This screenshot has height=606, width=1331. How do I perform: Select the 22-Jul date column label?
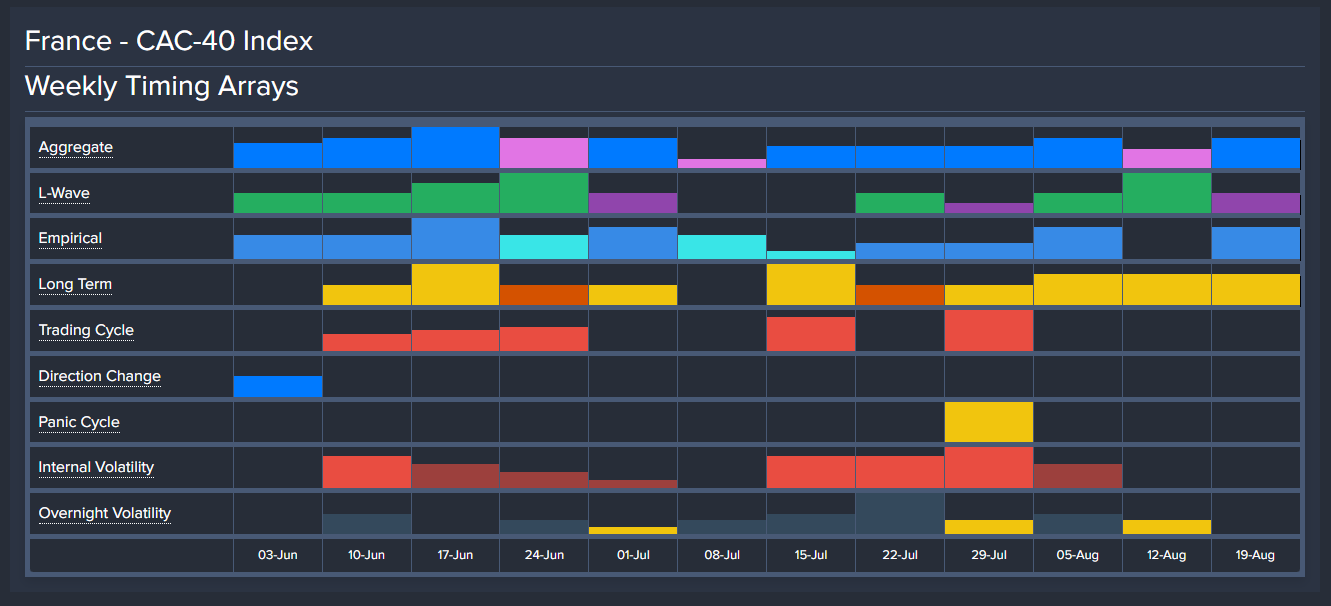[x=900, y=555]
